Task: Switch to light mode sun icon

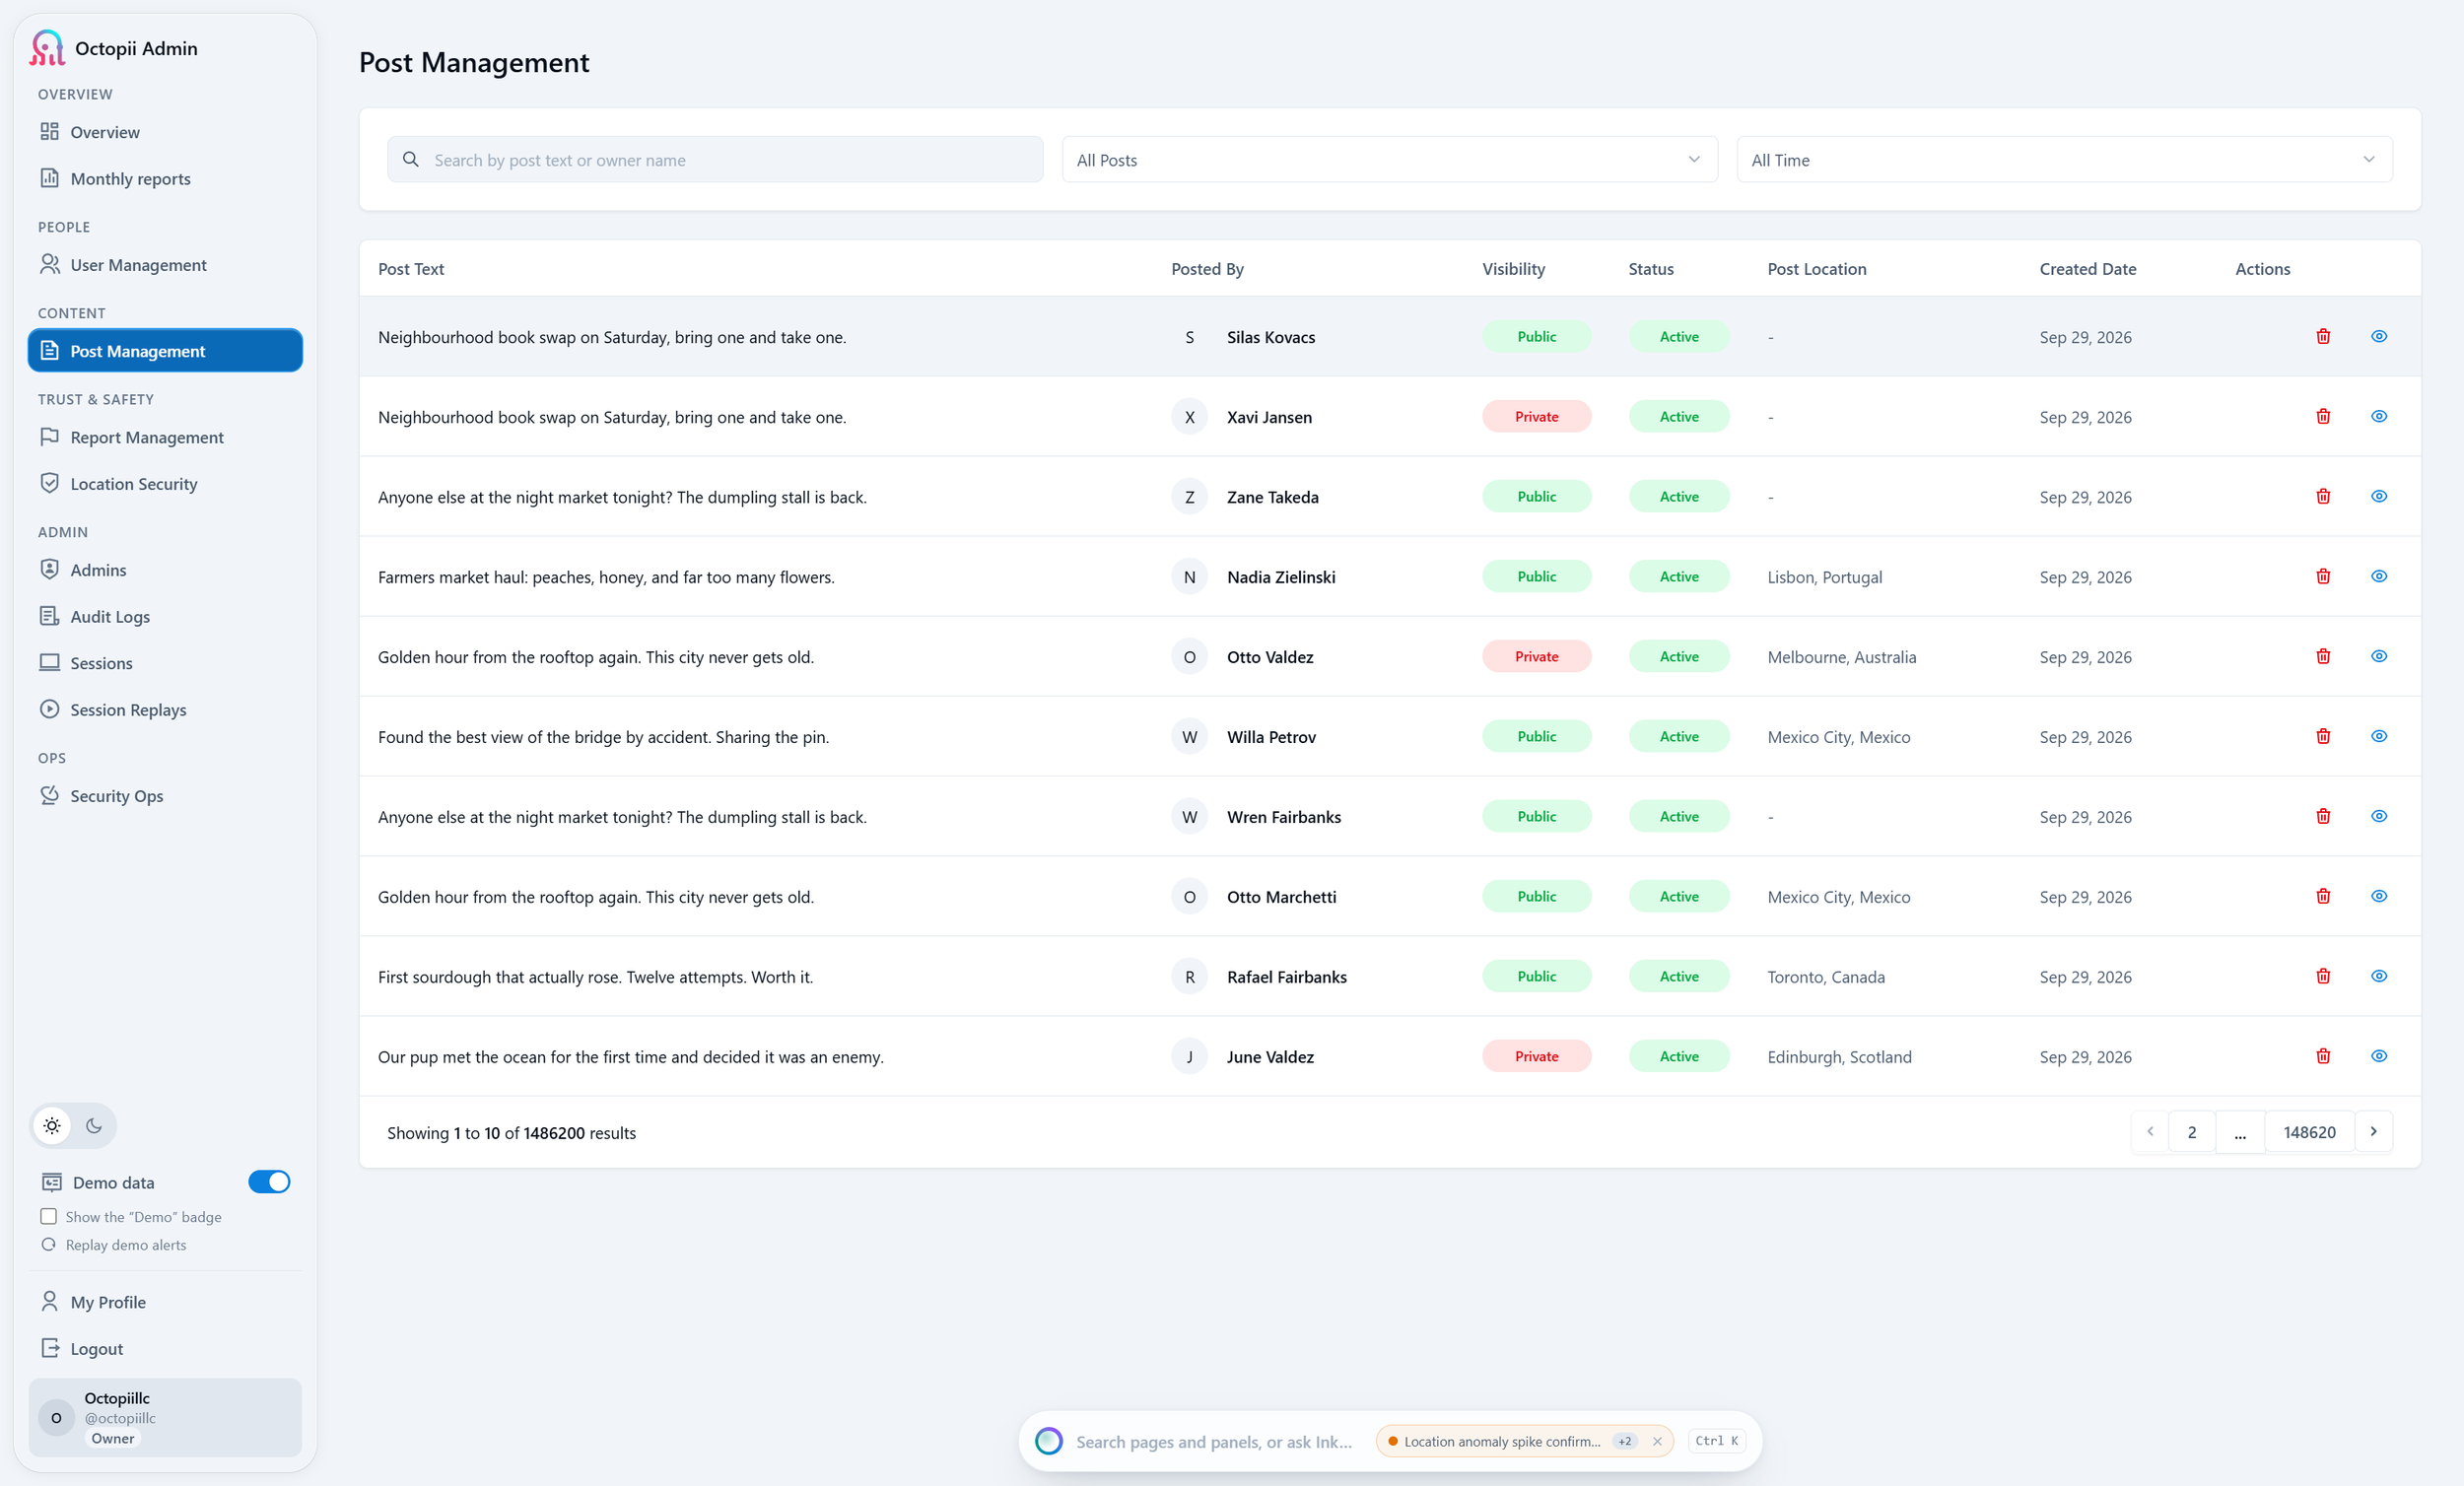Action: 52,1125
